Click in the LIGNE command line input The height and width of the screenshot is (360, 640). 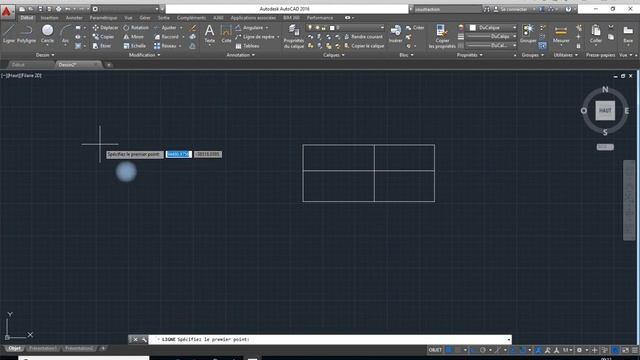coord(330,340)
